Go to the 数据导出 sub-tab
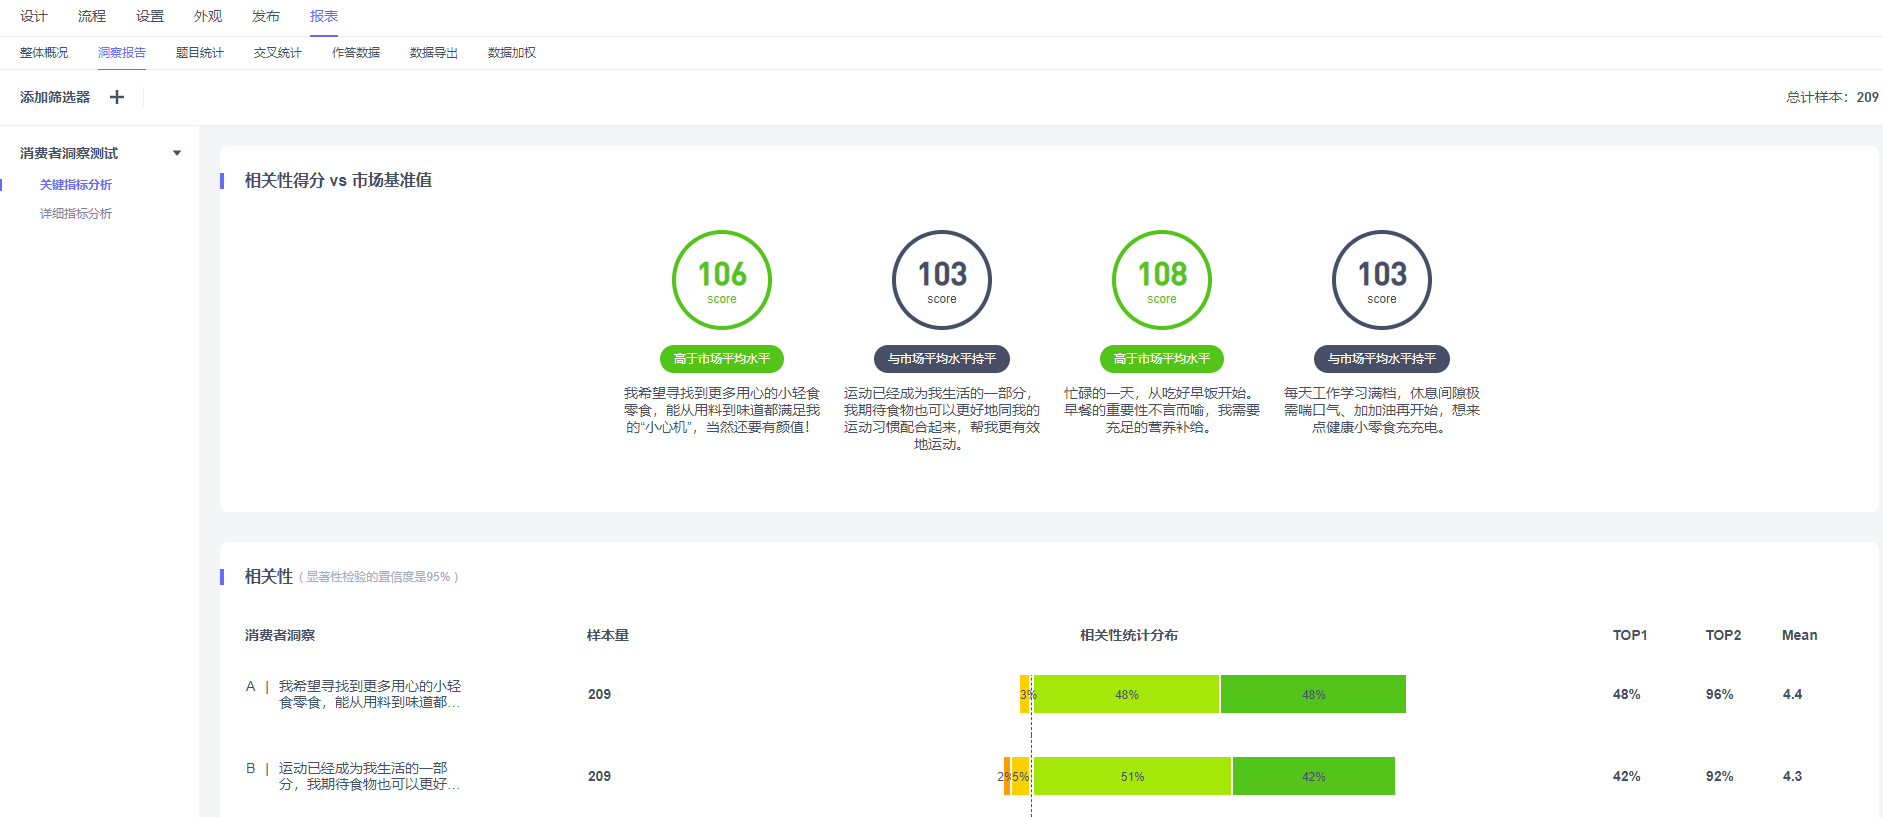Image resolution: width=1883 pixels, height=817 pixels. [433, 53]
